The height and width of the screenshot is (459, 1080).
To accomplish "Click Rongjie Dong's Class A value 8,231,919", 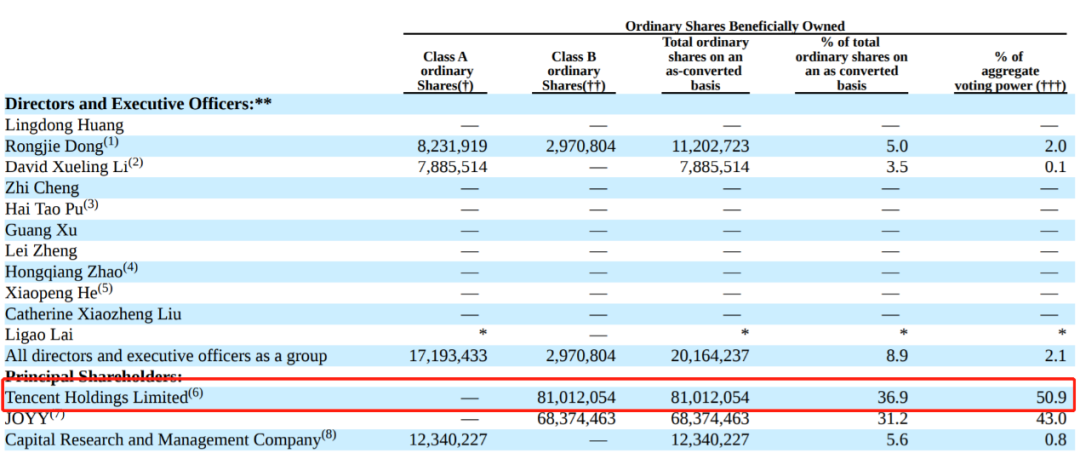I will point(453,146).
